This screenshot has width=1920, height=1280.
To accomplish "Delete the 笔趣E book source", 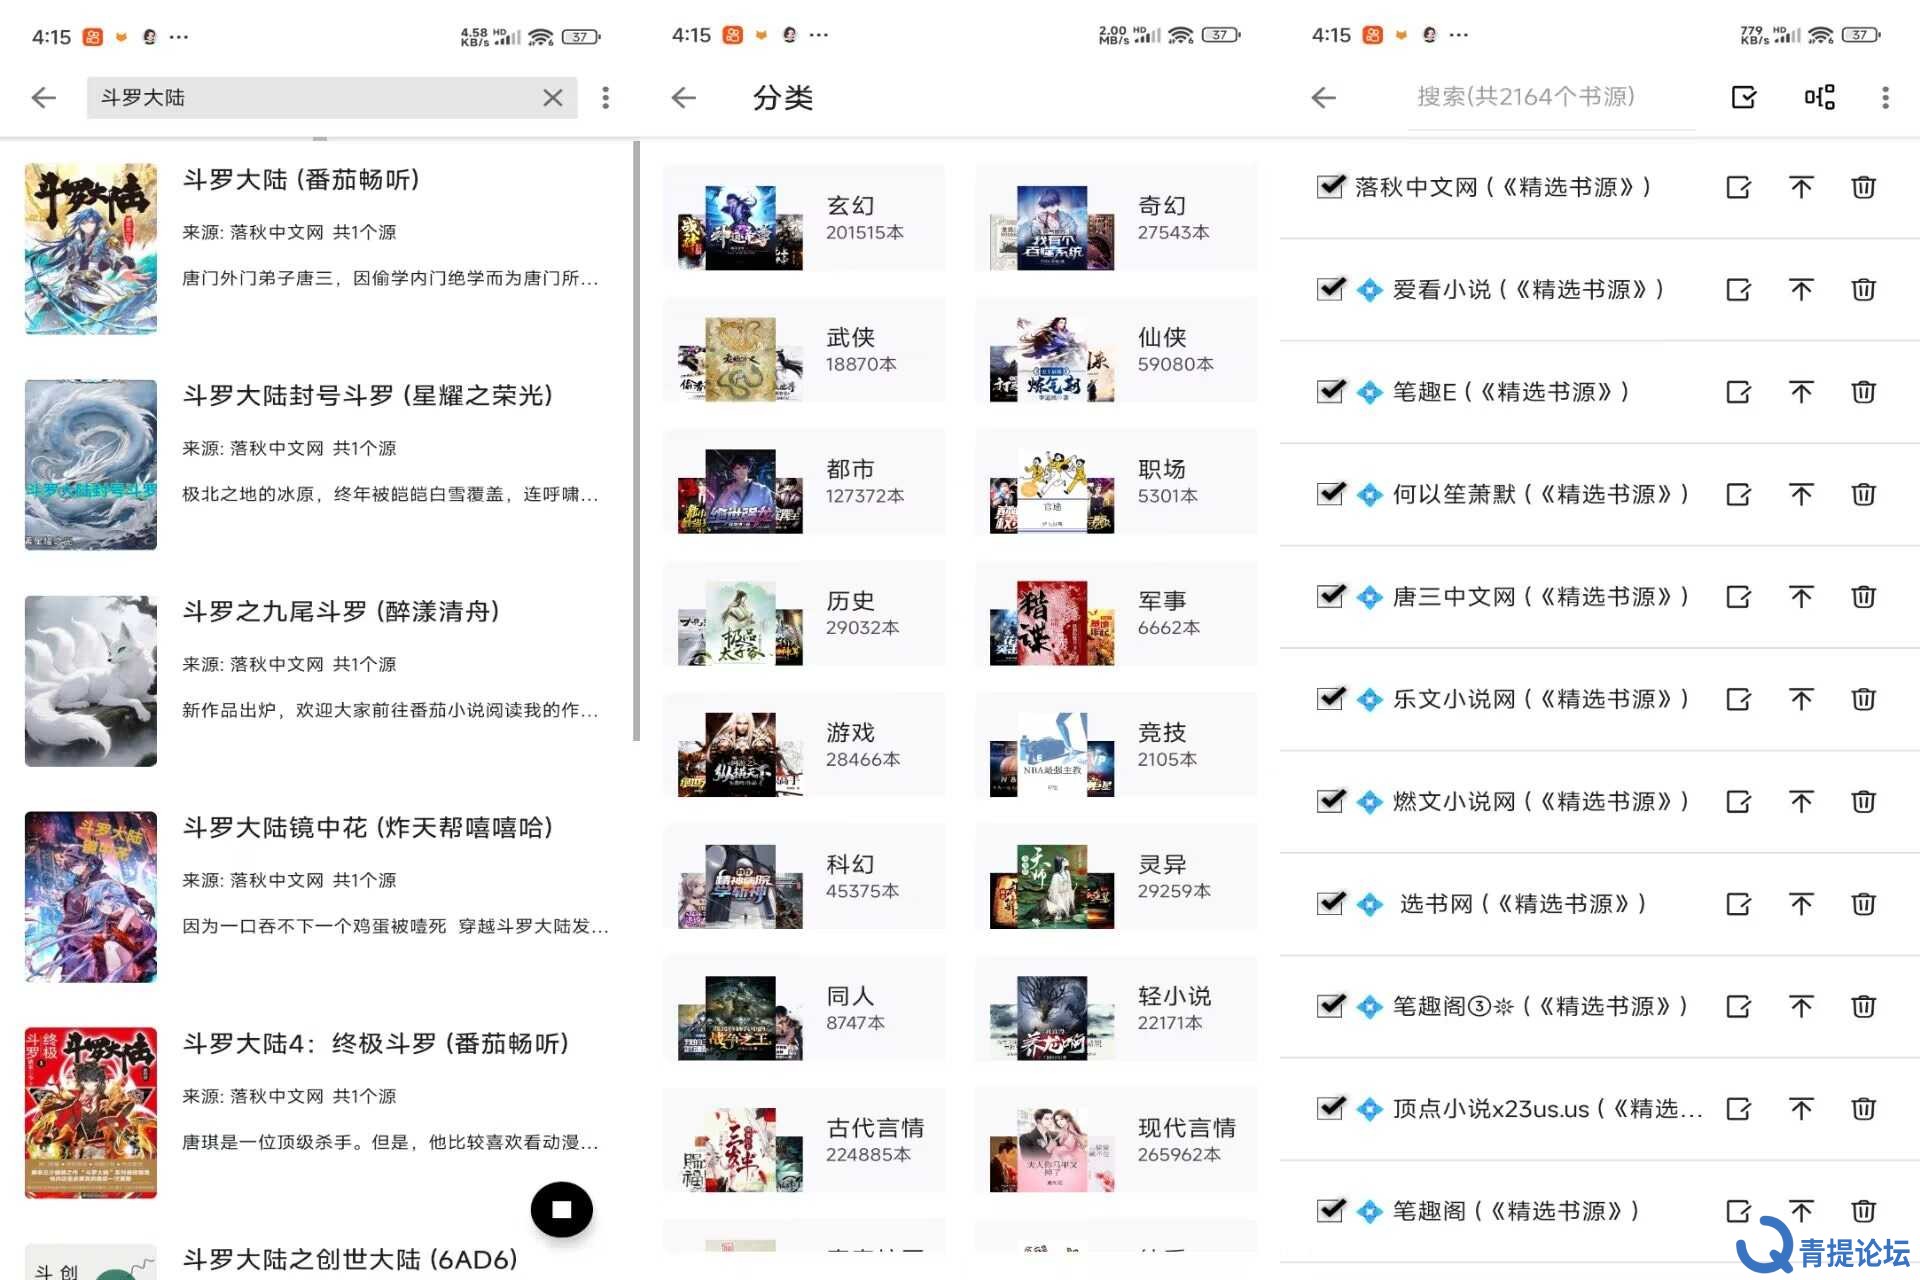I will pyautogui.click(x=1863, y=392).
